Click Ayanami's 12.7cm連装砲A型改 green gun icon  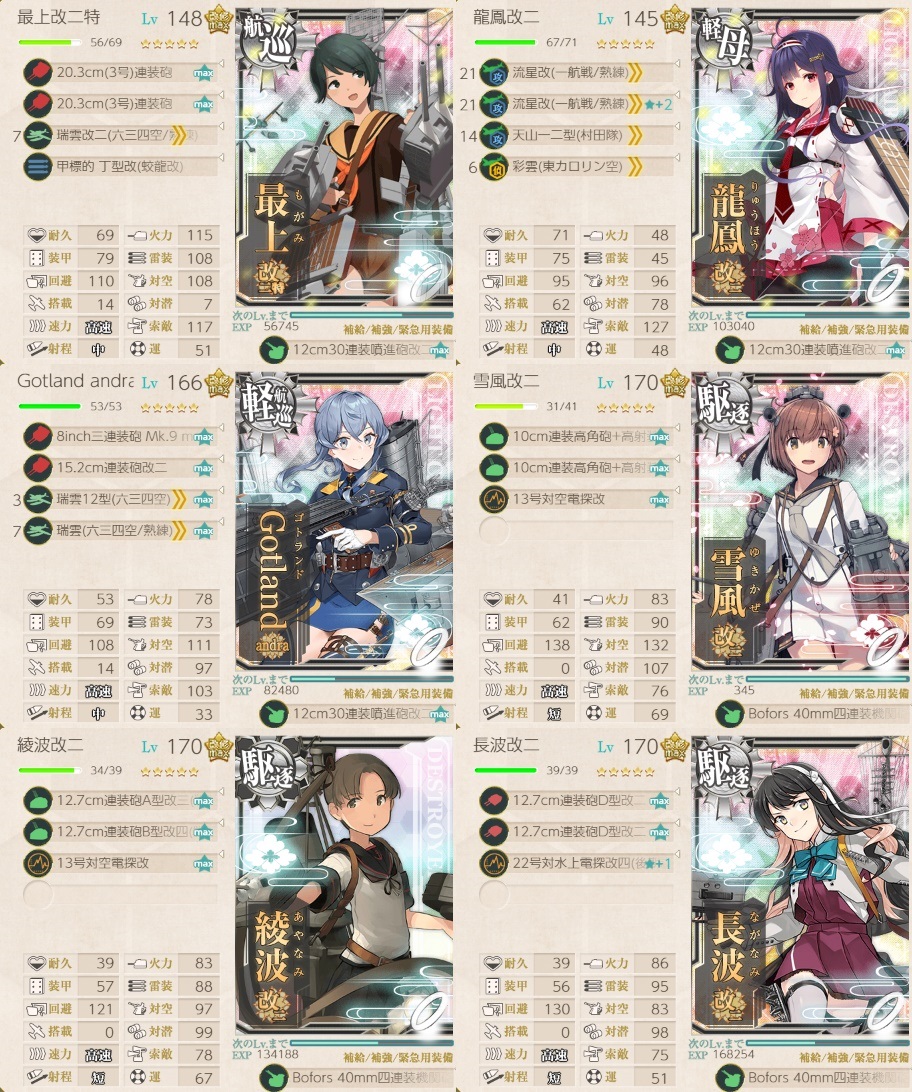tap(38, 801)
